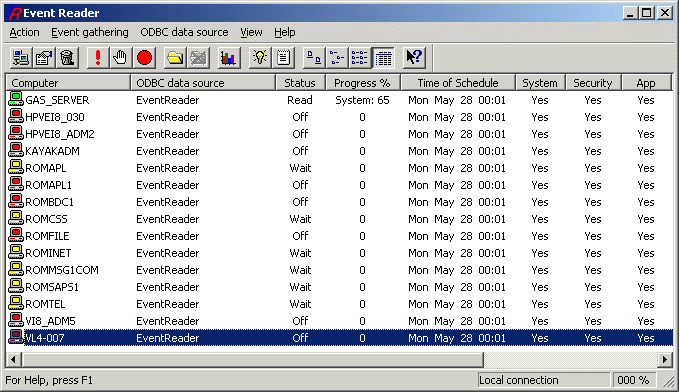Click the 'Off' status of KAYAKADM
679x392 pixels.
(300, 151)
